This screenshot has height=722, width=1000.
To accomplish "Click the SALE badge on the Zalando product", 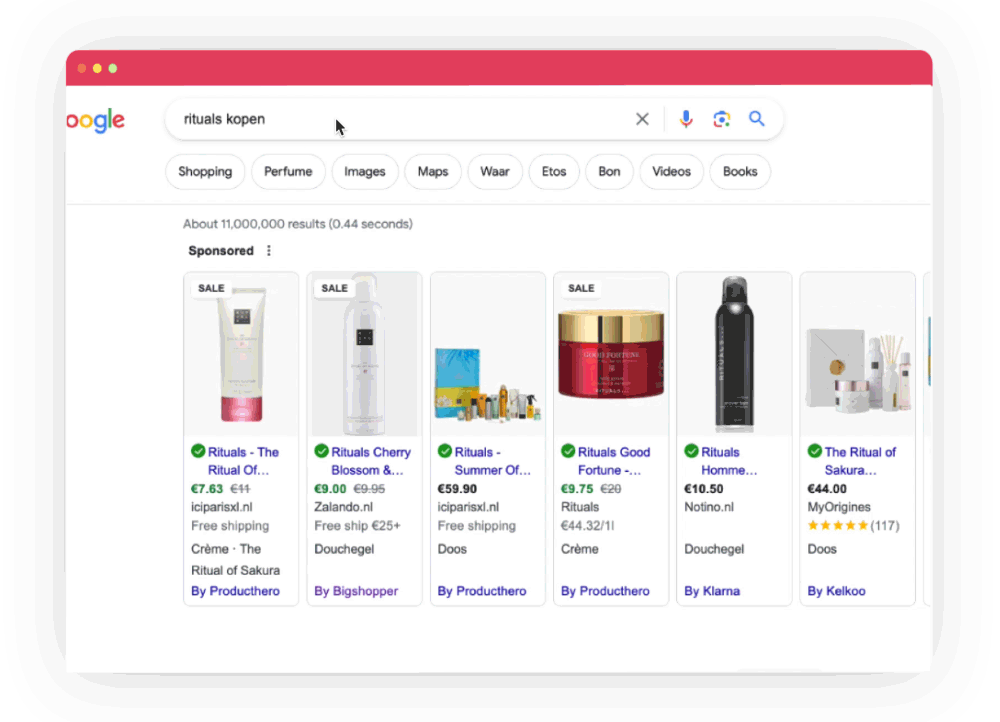I will (x=334, y=288).
